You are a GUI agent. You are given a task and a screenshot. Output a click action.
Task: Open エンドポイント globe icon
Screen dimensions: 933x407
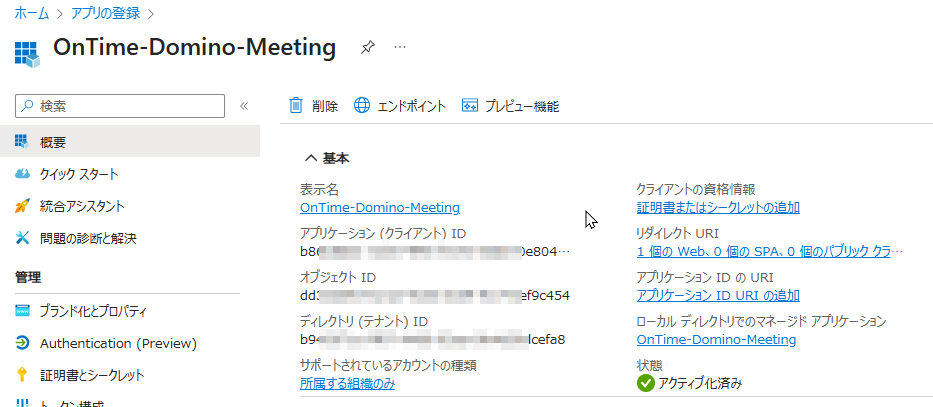click(x=362, y=106)
